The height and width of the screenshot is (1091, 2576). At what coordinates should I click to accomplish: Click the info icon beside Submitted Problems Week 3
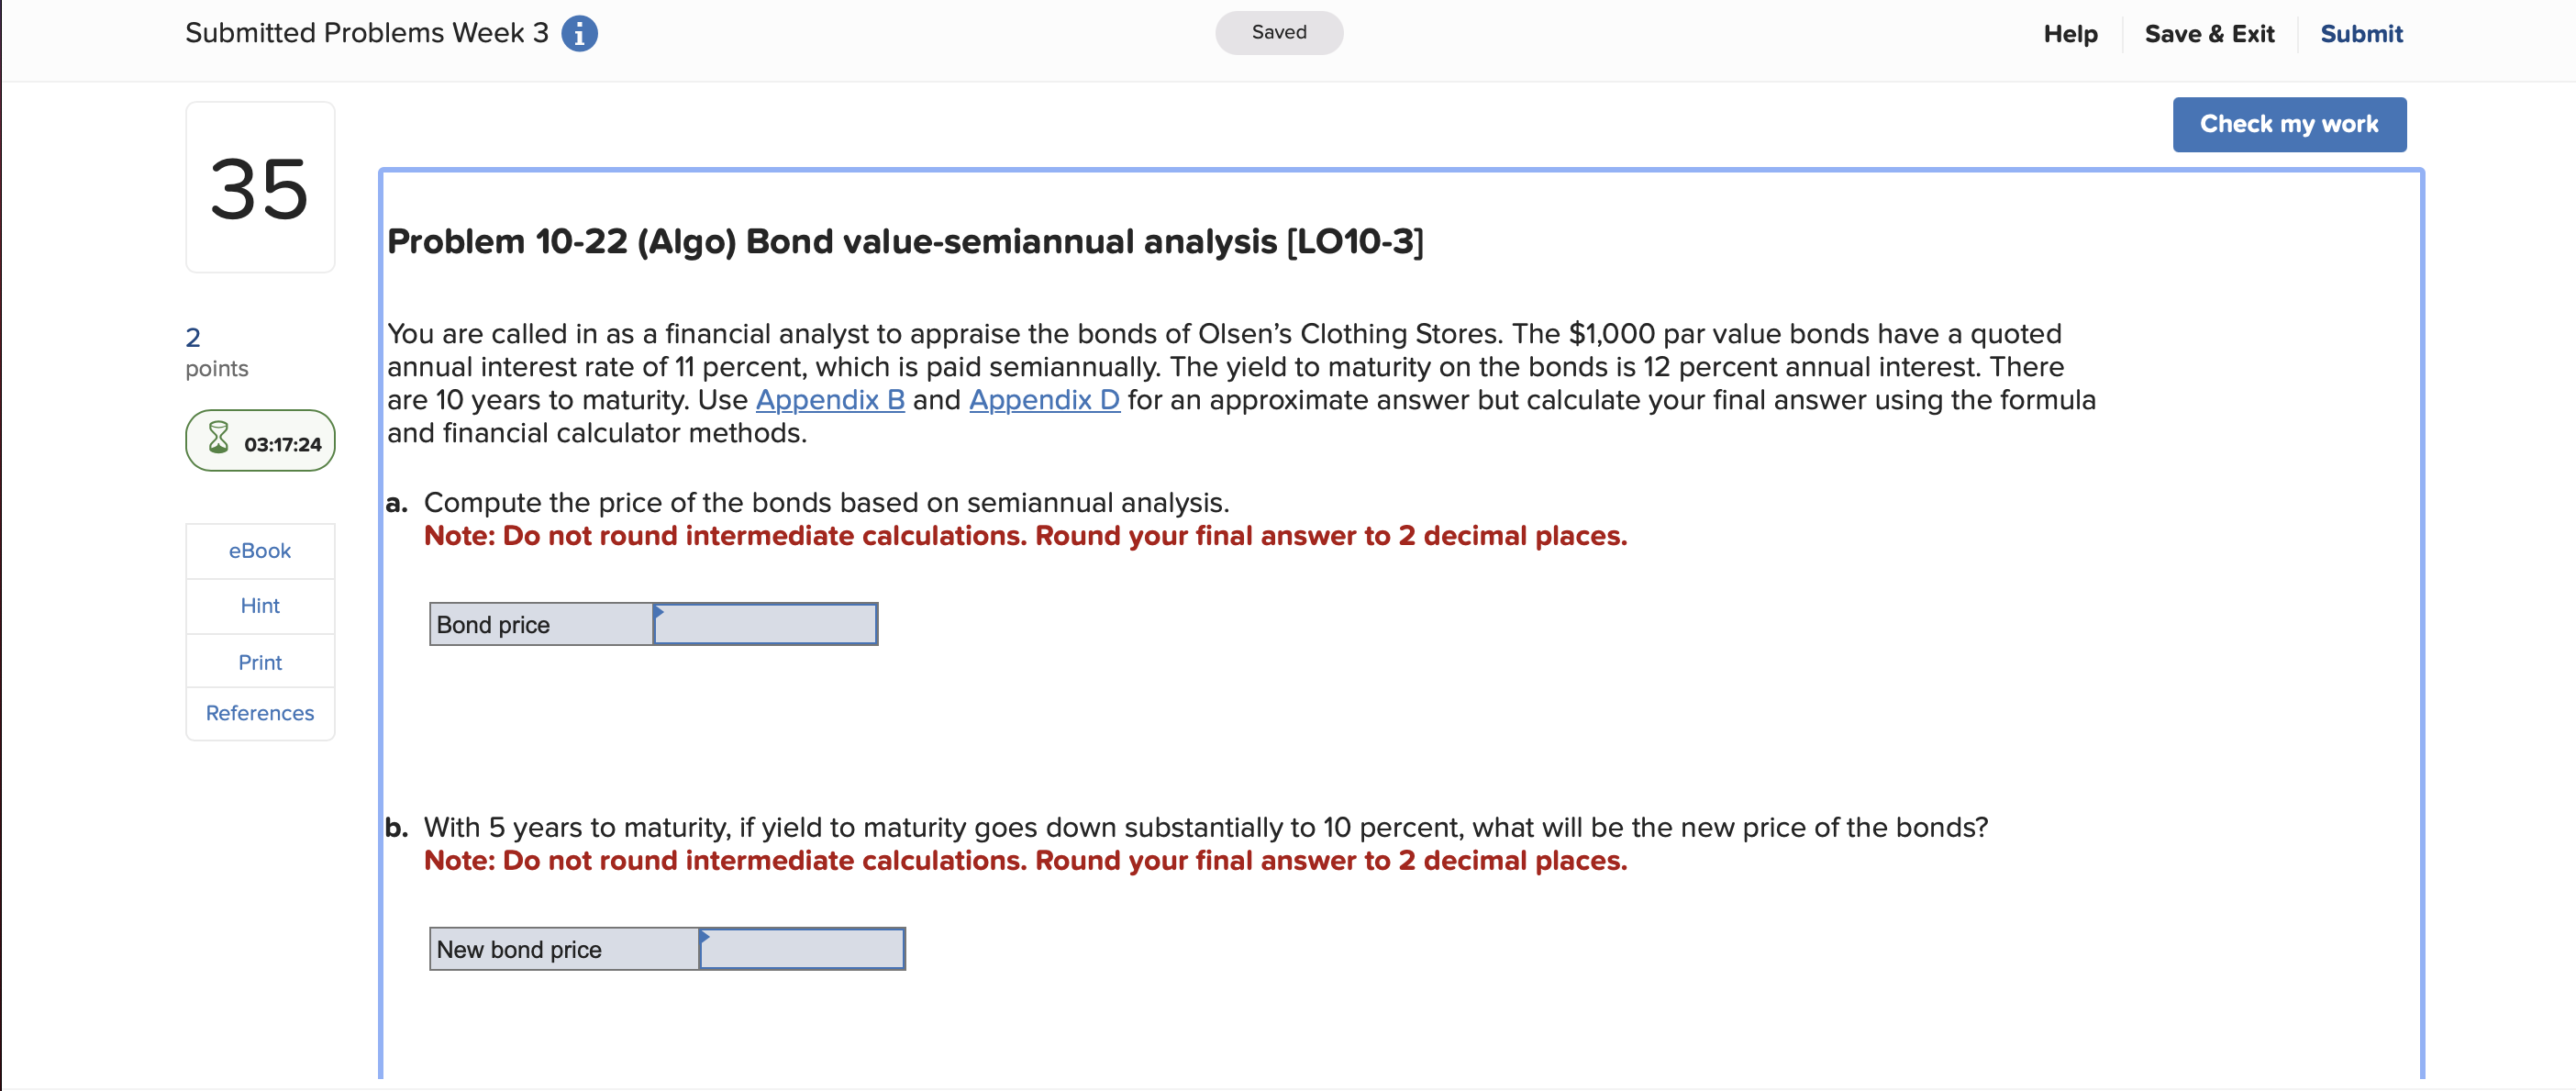pos(578,32)
